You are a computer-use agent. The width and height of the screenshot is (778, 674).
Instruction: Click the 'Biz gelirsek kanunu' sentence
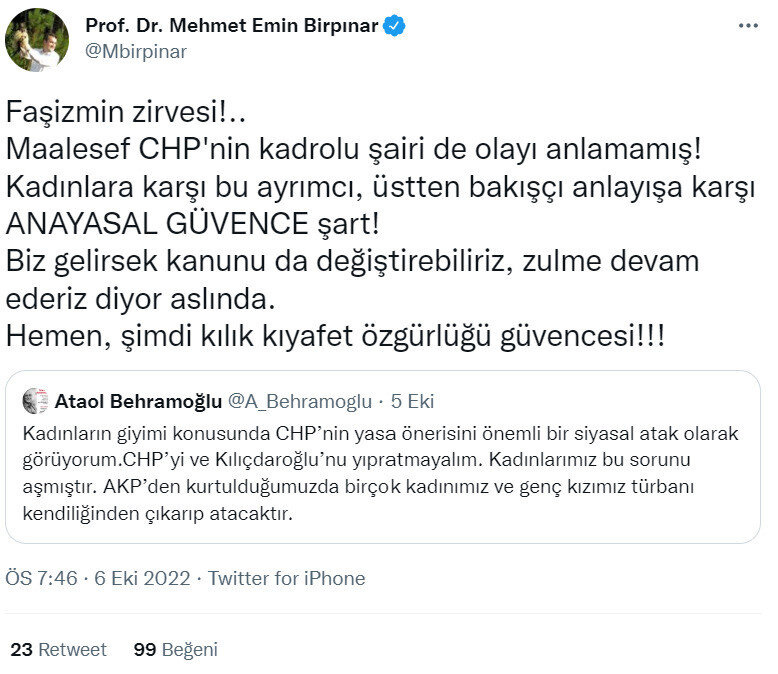[x=352, y=280]
